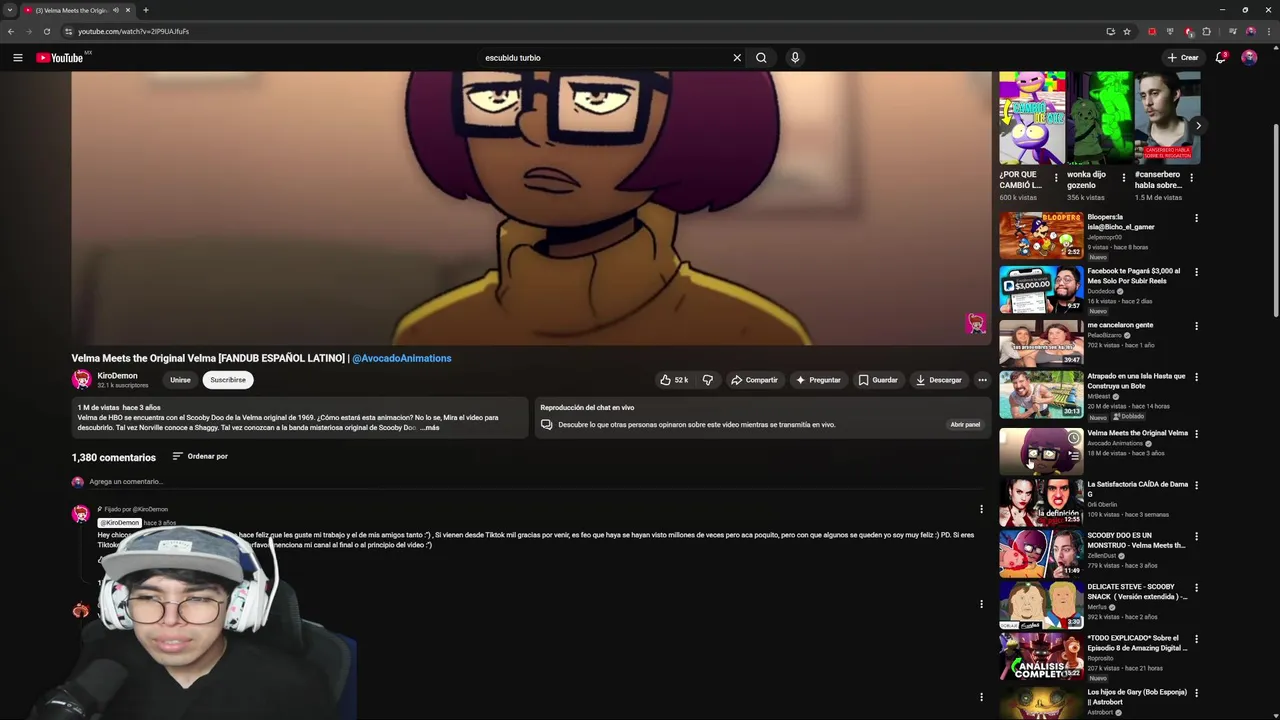This screenshot has height=720, width=1280.
Task: Open browser media controls icon
Action: (x=1231, y=31)
